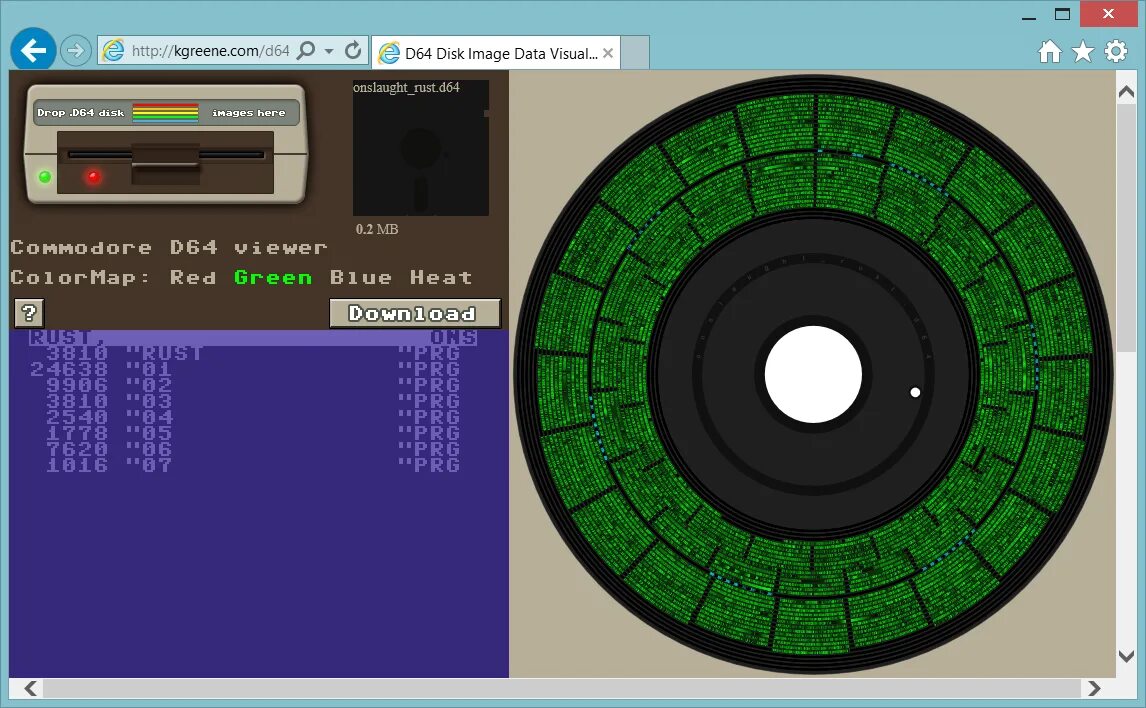Select the Red colormap
Image resolution: width=1146 pixels, height=708 pixels.
coord(194,277)
